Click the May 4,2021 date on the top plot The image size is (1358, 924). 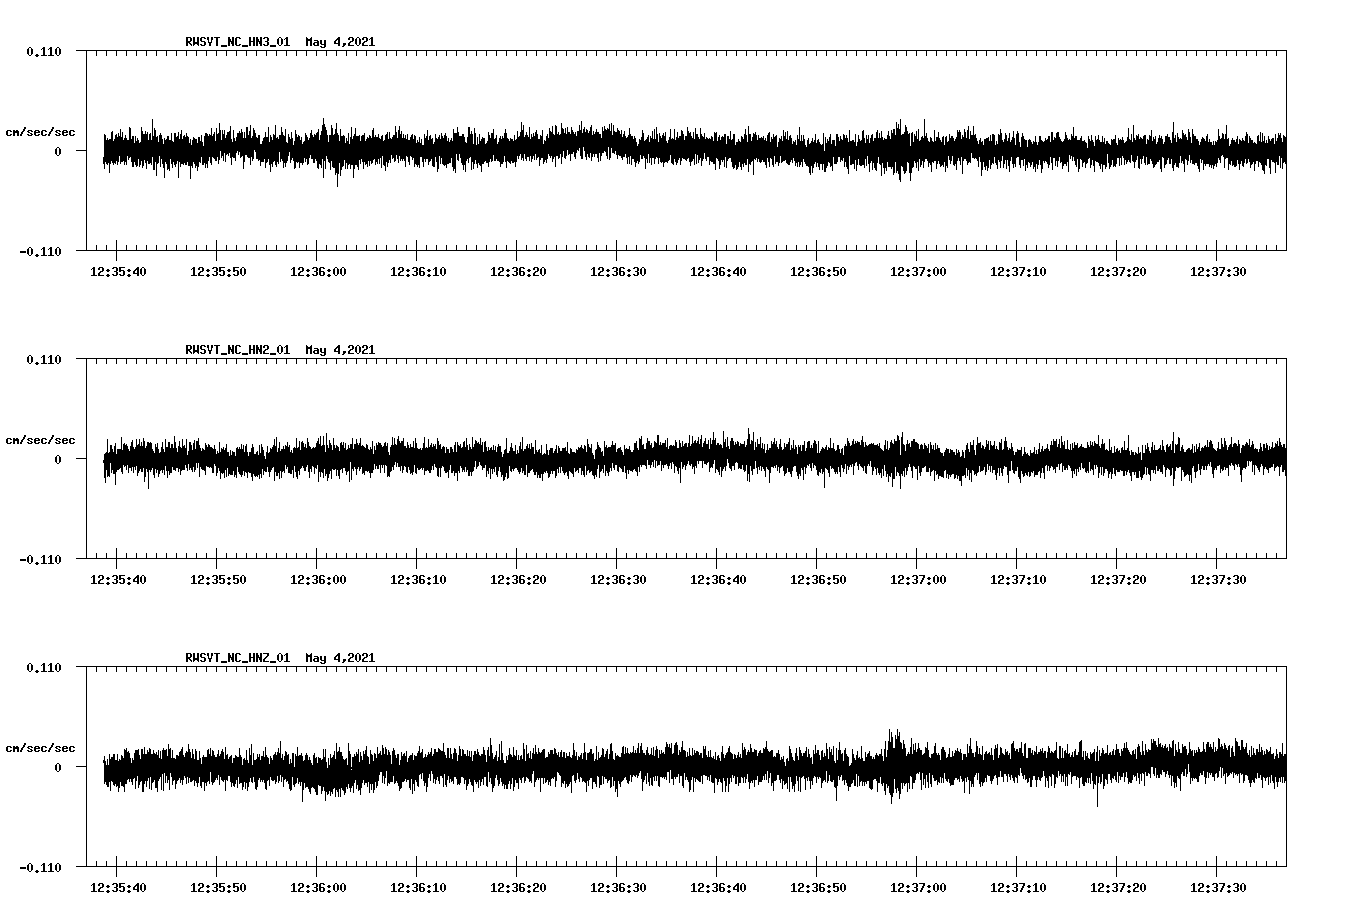[x=341, y=42]
